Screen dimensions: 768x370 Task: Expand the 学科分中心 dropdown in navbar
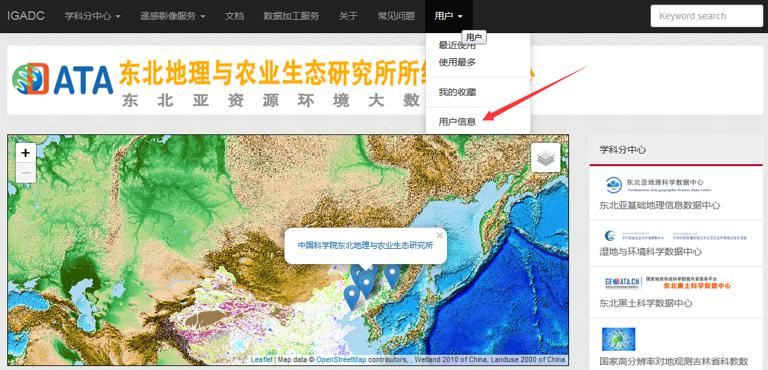point(93,16)
